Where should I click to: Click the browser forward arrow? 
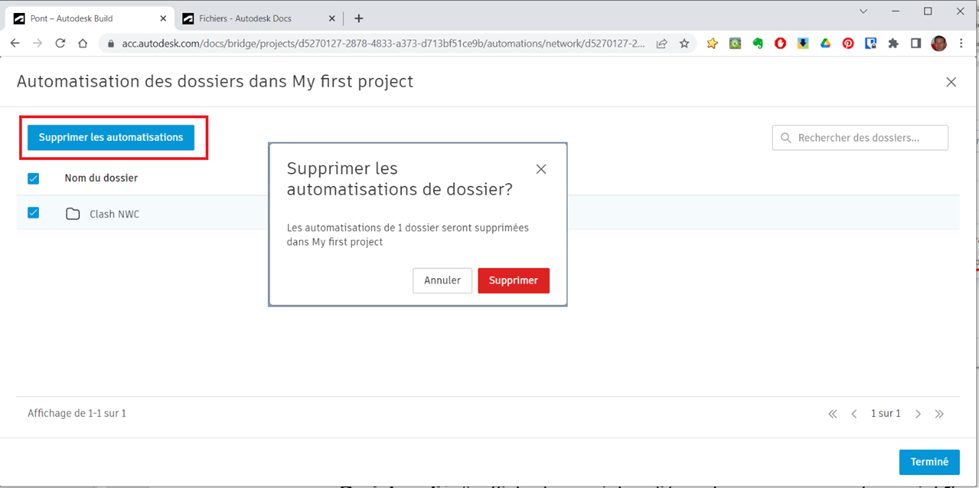click(x=37, y=43)
